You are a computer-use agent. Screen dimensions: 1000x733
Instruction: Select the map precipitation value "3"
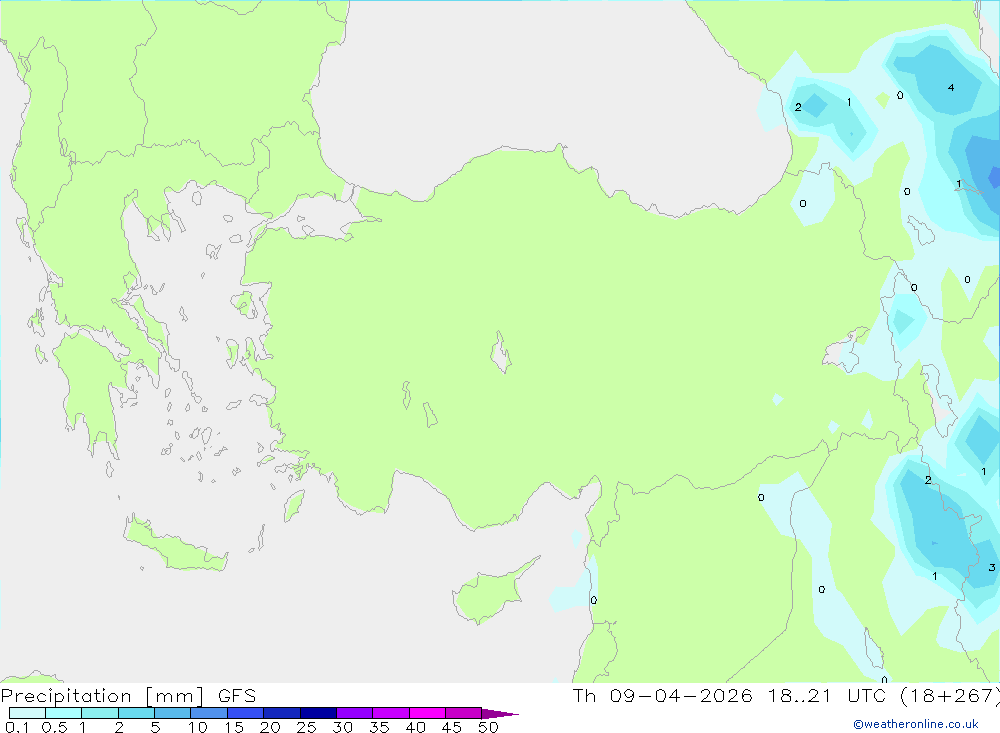[x=991, y=567]
